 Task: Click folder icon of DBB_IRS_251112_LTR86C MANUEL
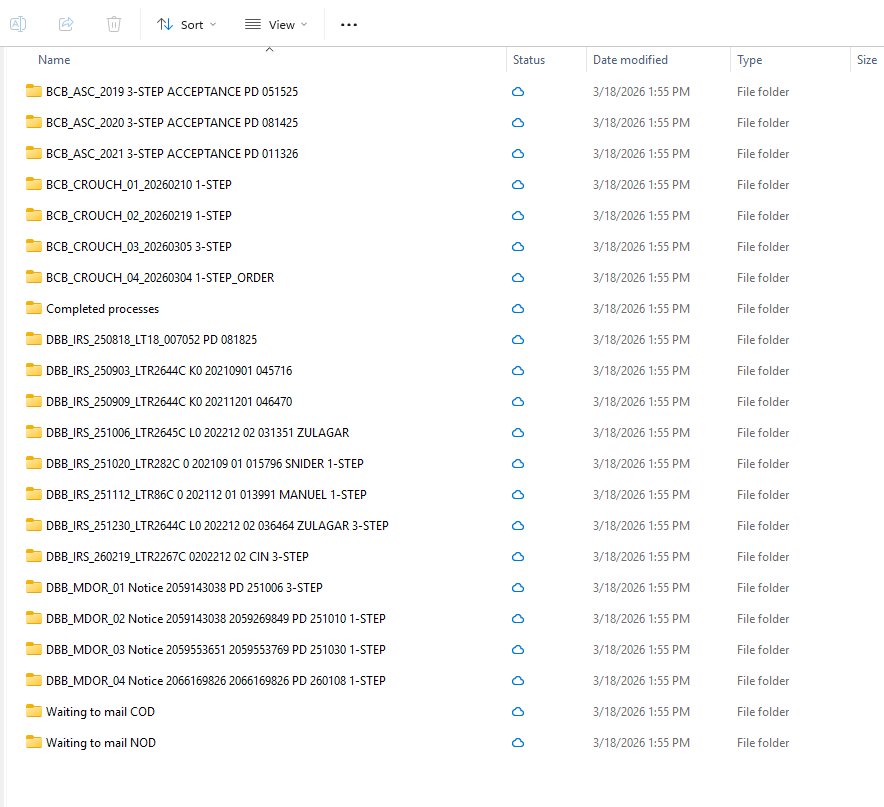[34, 494]
